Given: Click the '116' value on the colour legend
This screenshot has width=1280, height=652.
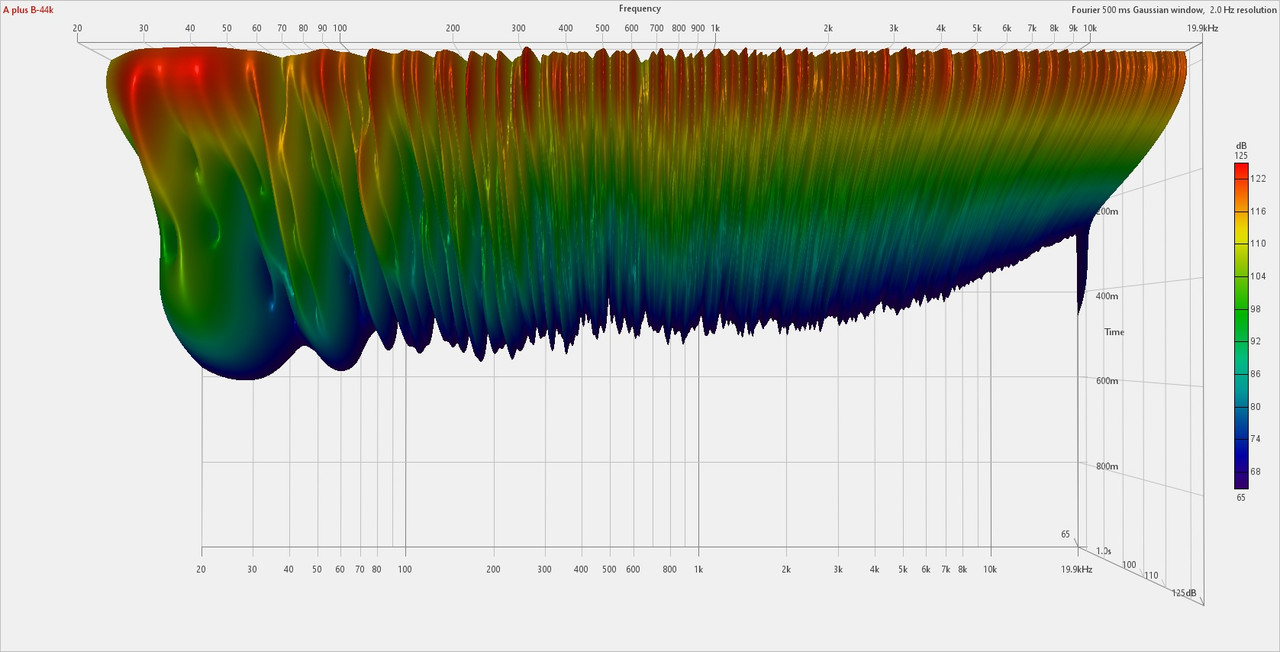Looking at the screenshot, I should (1258, 211).
